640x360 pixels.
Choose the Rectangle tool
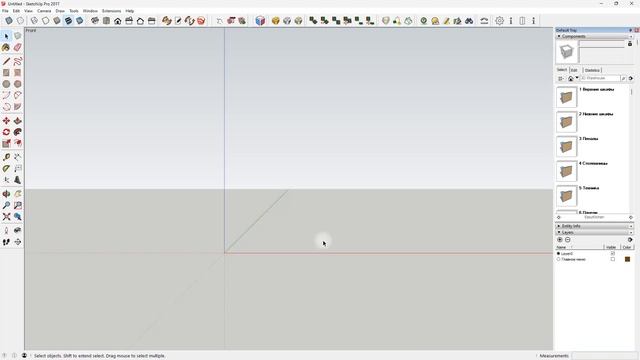(x=6, y=73)
